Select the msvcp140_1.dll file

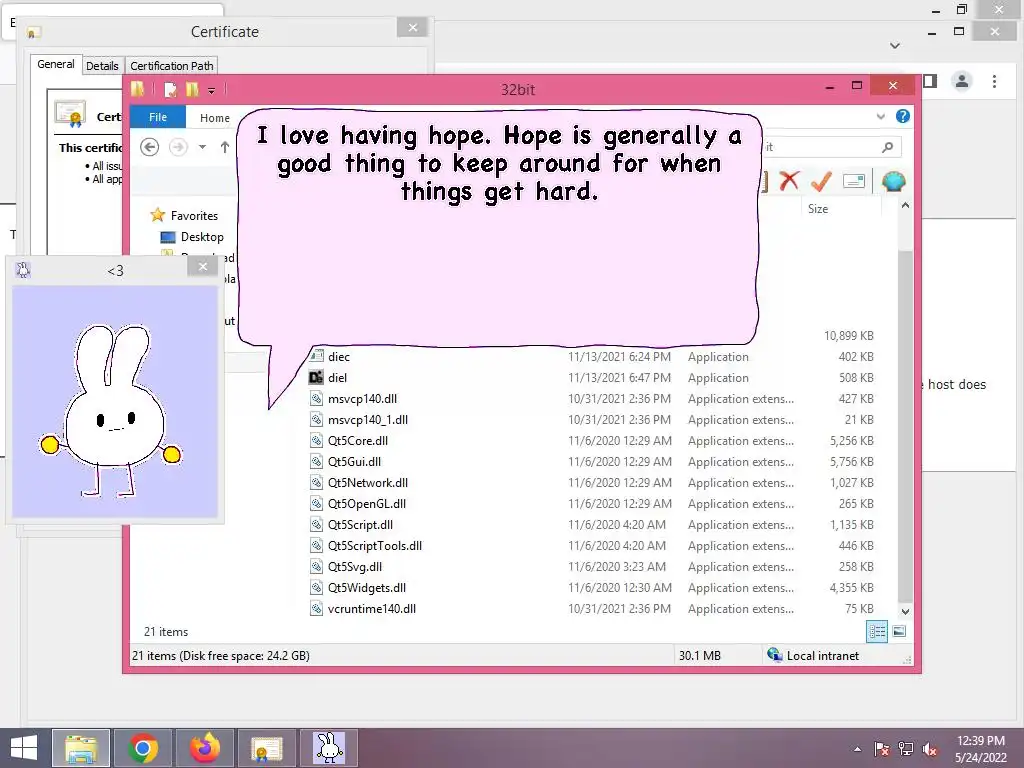(x=368, y=419)
